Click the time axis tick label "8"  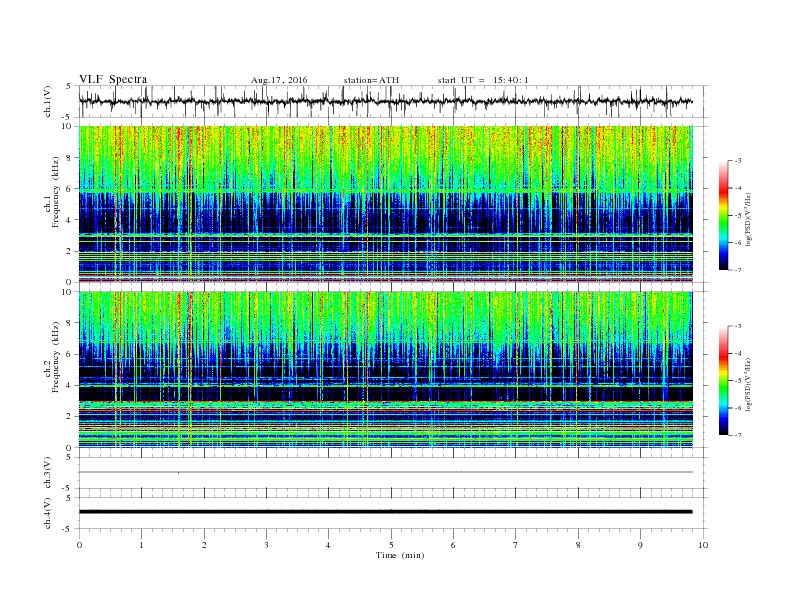(x=578, y=545)
